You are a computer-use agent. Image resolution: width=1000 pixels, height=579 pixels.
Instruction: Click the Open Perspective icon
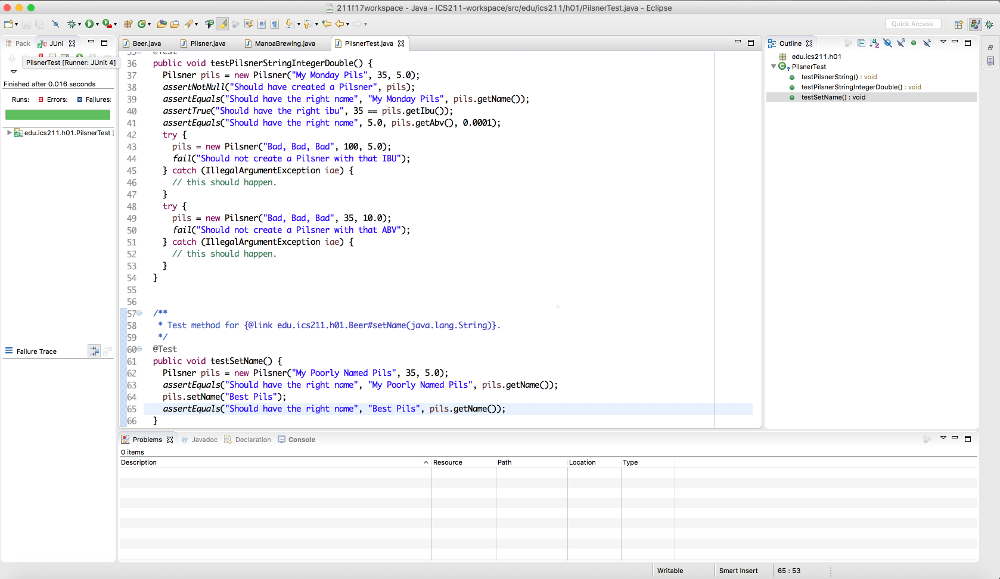pyautogui.click(x=957, y=23)
